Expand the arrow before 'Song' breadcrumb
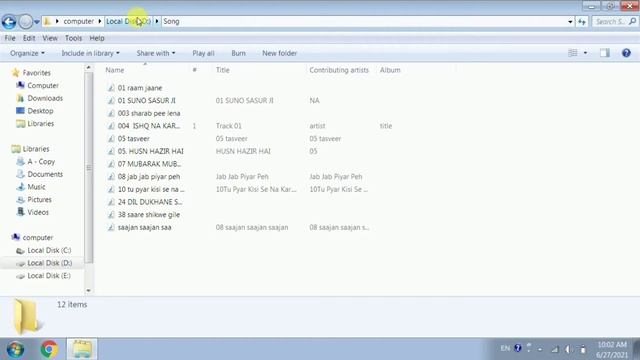This screenshot has width=640, height=360. click(157, 21)
